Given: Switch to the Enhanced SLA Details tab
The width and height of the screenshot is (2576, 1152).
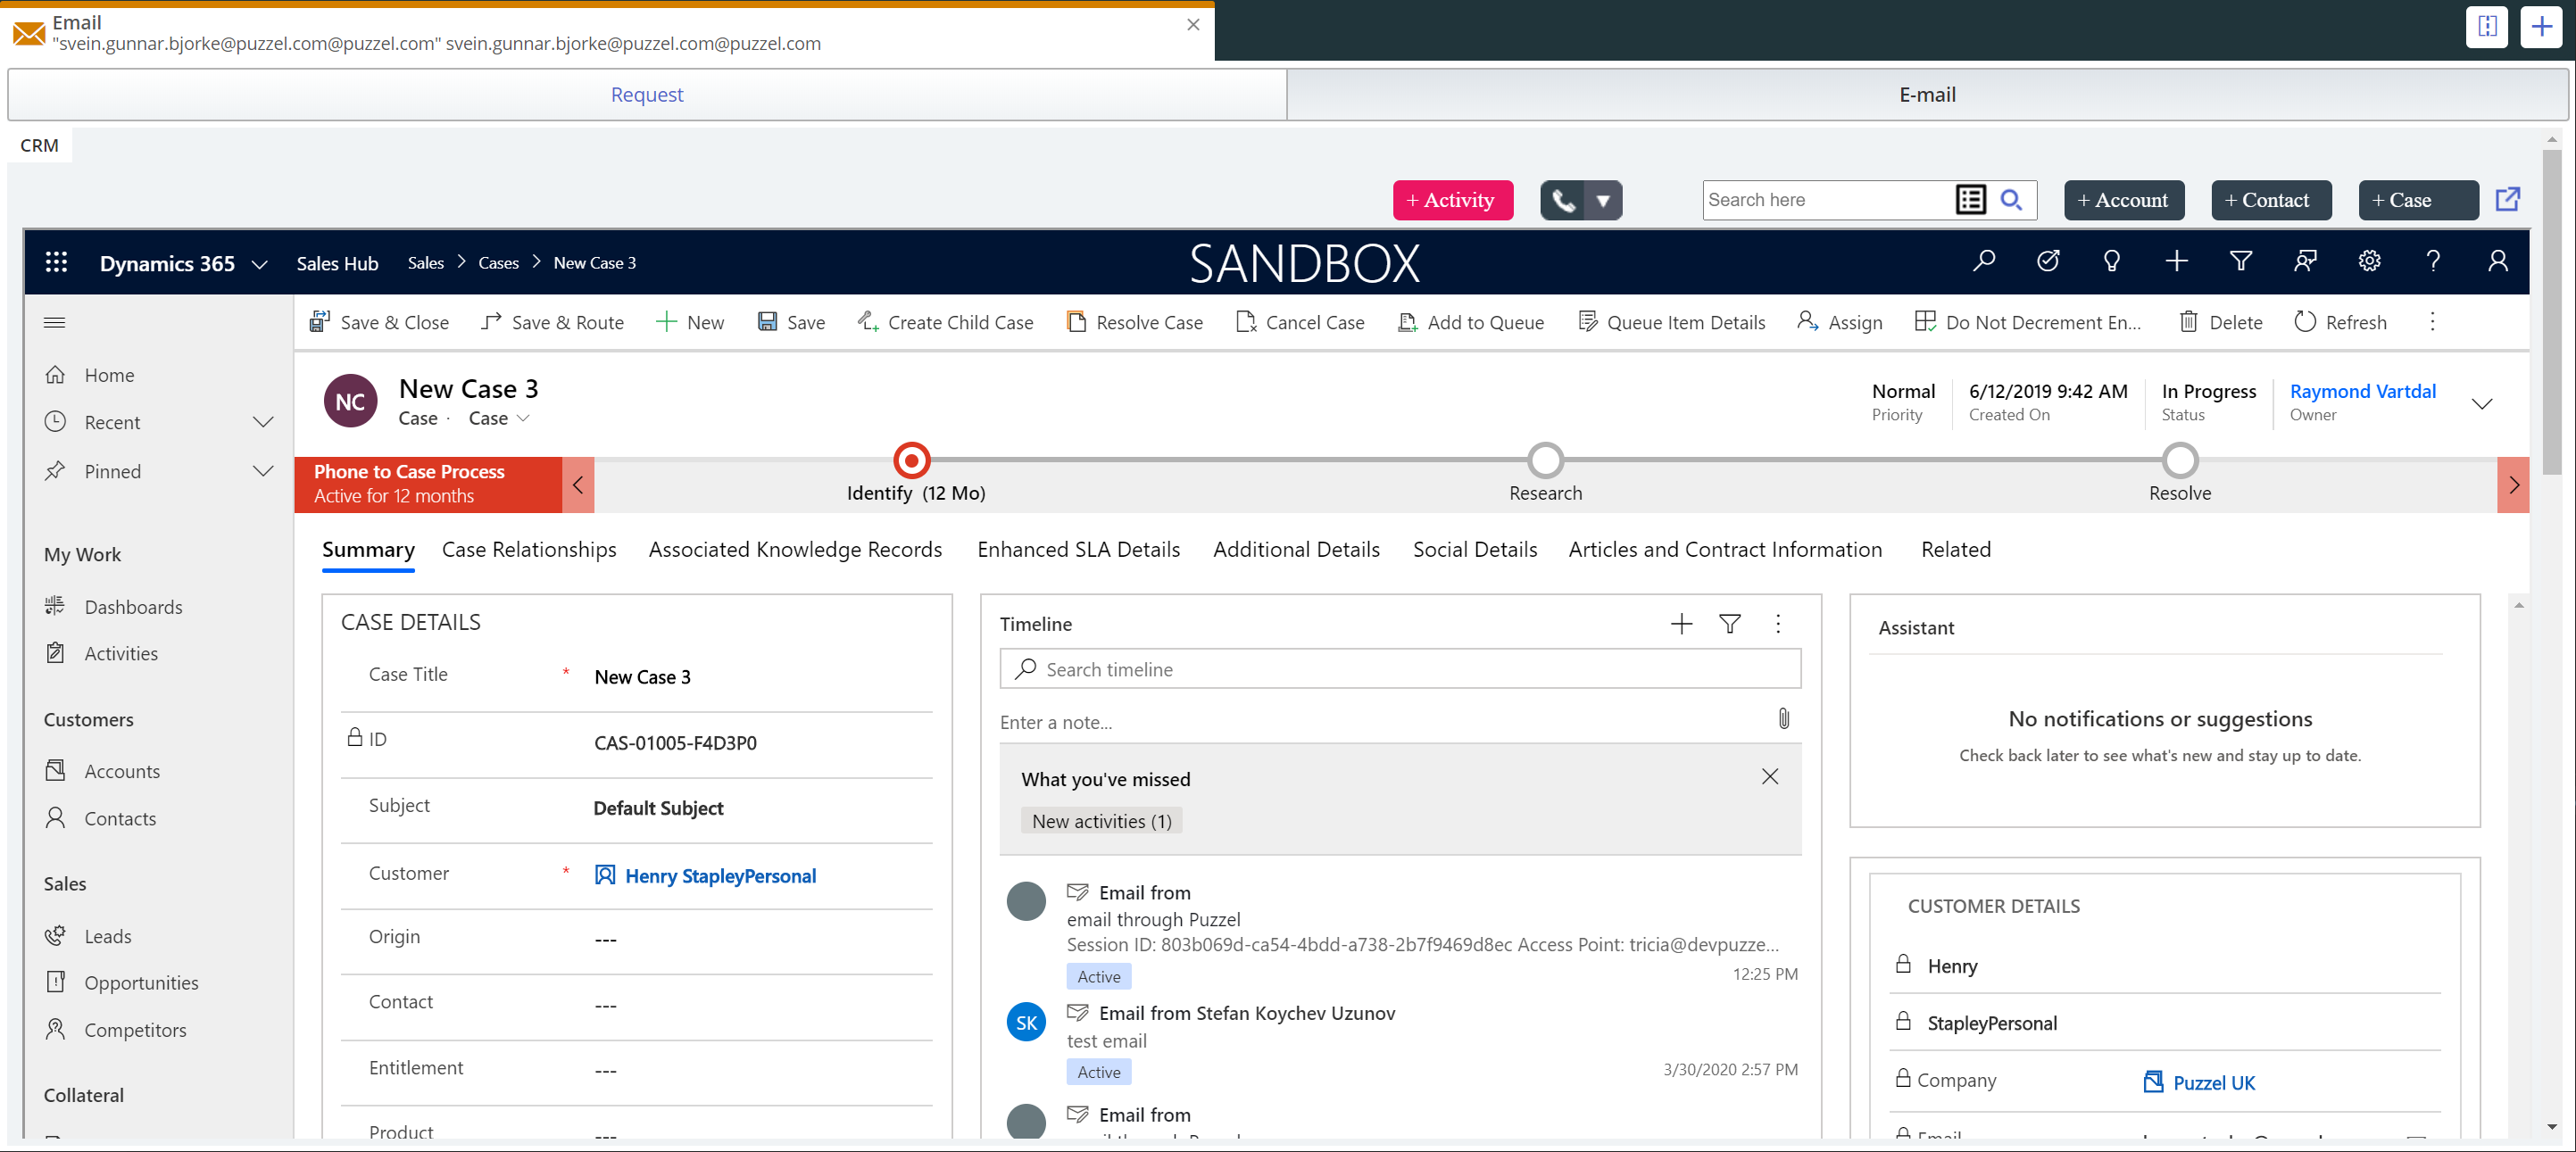Looking at the screenshot, I should click(x=1078, y=549).
